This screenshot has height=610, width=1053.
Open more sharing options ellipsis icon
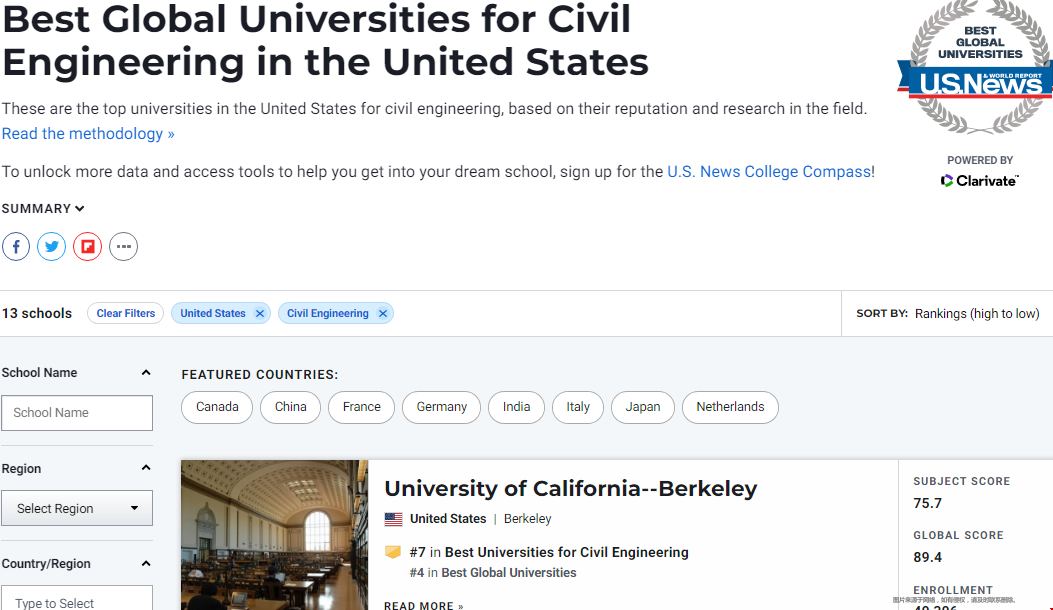click(x=123, y=246)
